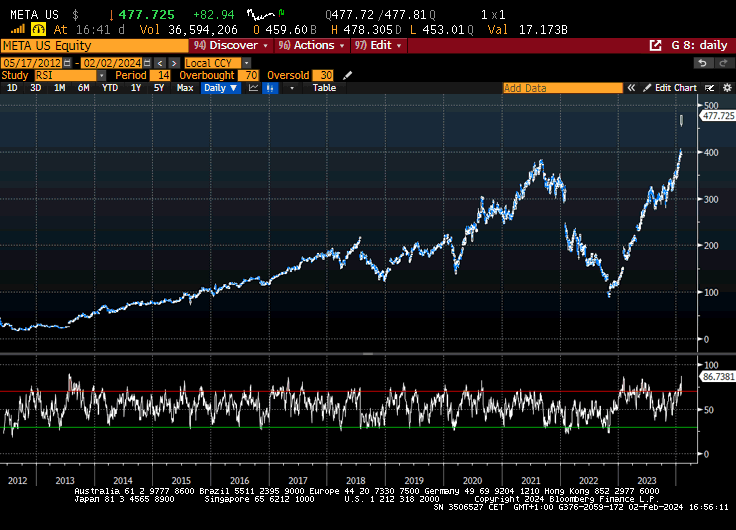Click the Add Data input field
The width and height of the screenshot is (736, 530).
tap(563, 88)
